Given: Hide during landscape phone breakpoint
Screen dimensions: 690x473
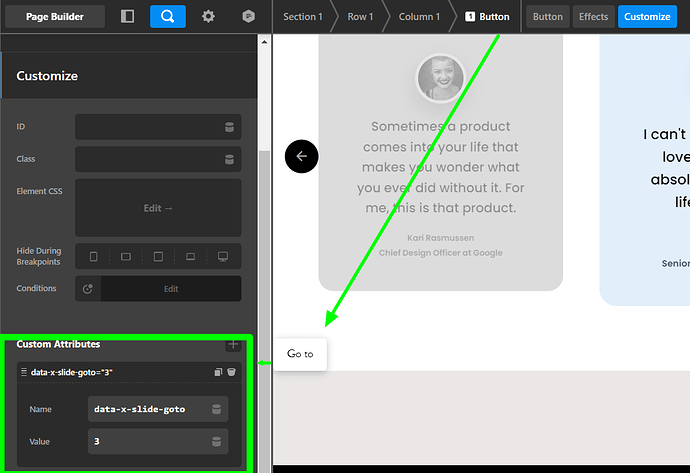Looking at the screenshot, I should coord(126,257).
